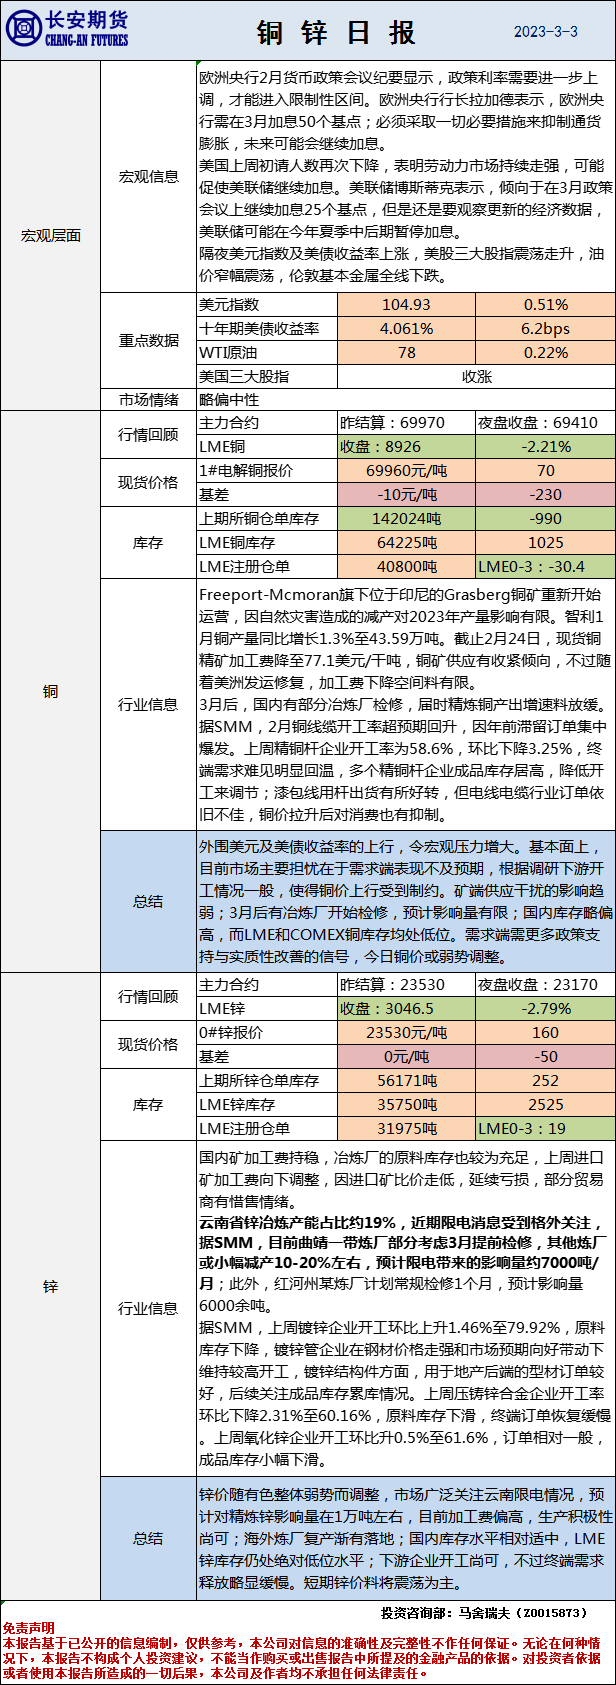Select the "宏观层面" section label

[x=51, y=236]
